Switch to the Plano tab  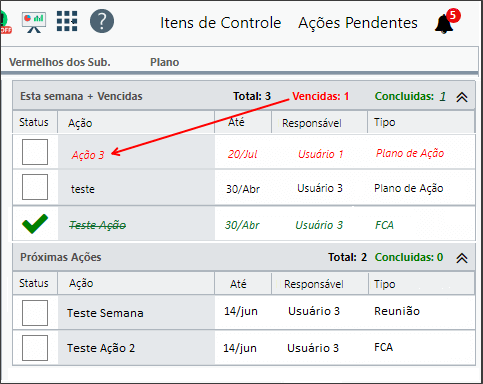(x=164, y=62)
